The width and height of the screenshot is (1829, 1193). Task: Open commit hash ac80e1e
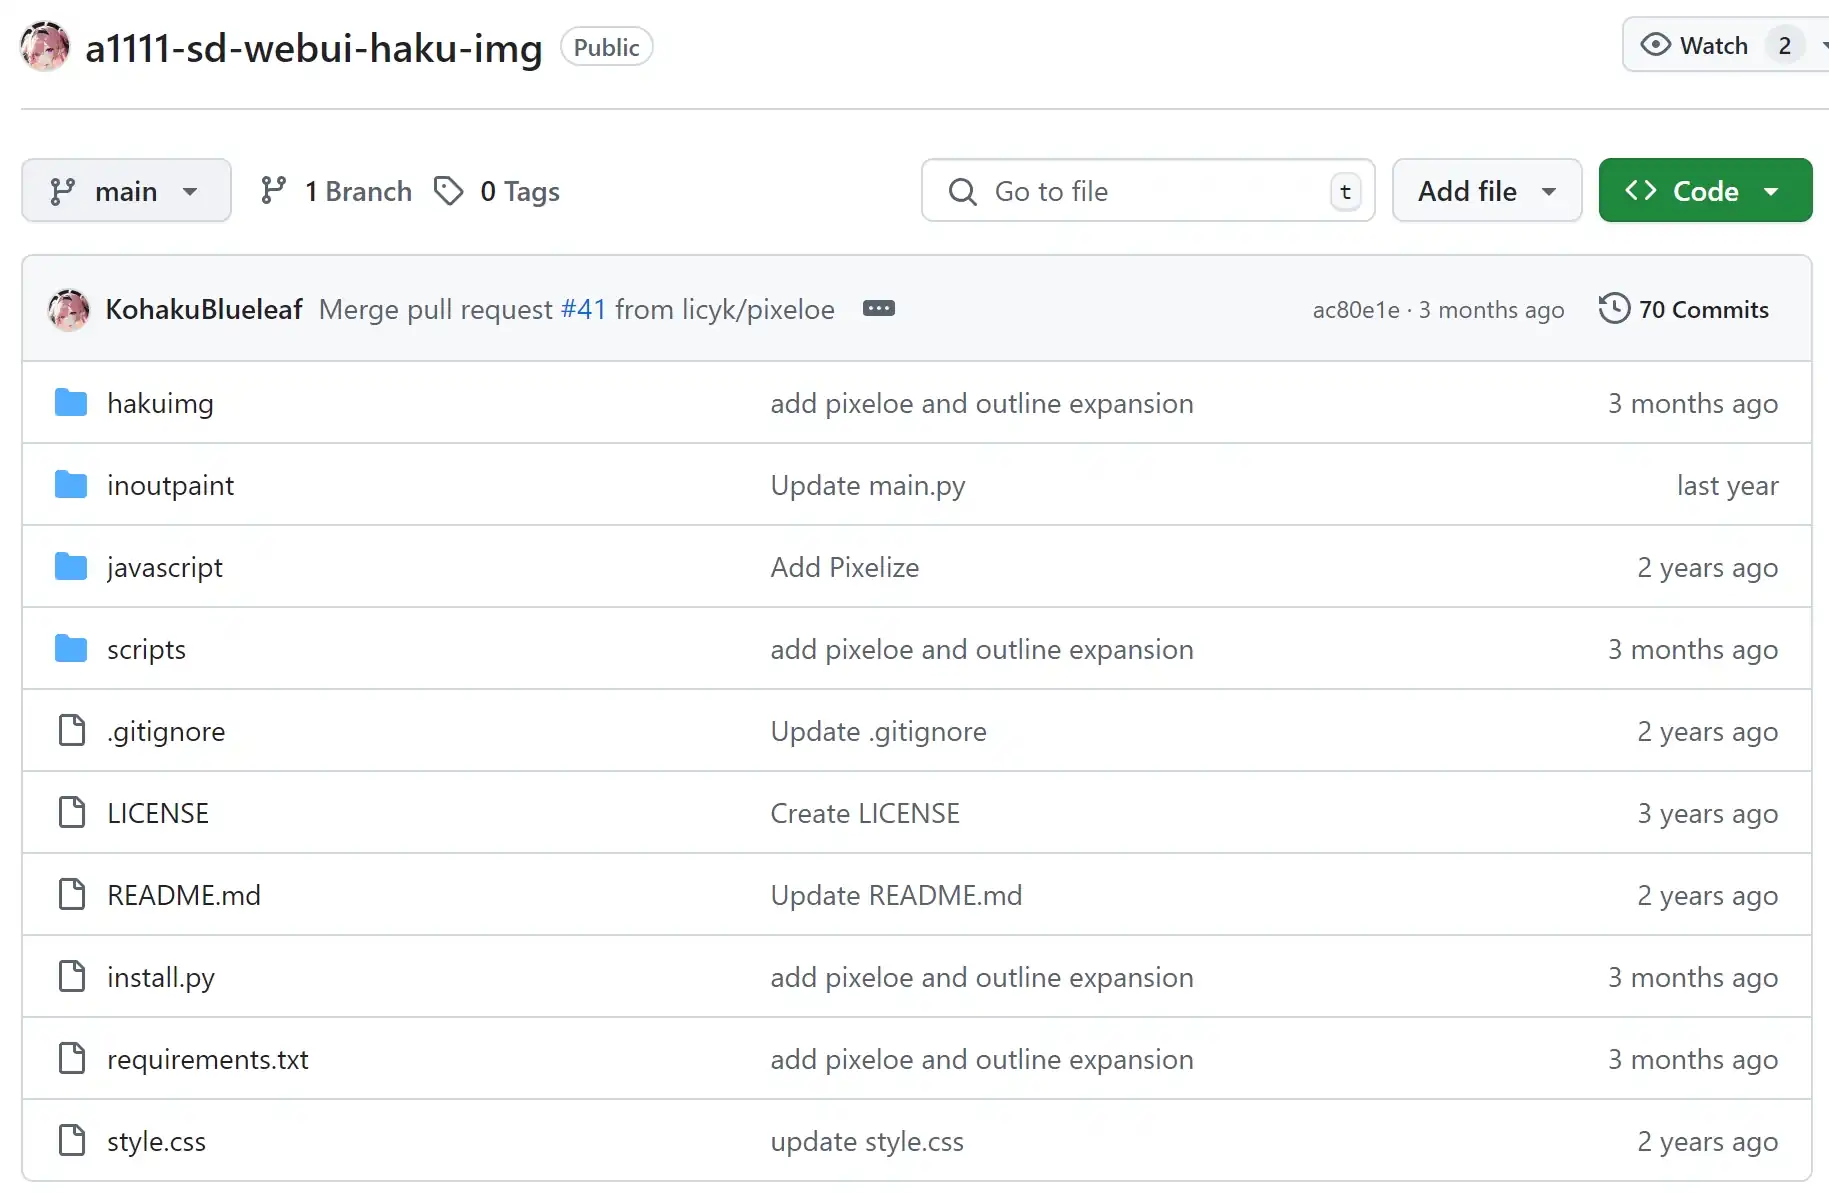pos(1356,310)
